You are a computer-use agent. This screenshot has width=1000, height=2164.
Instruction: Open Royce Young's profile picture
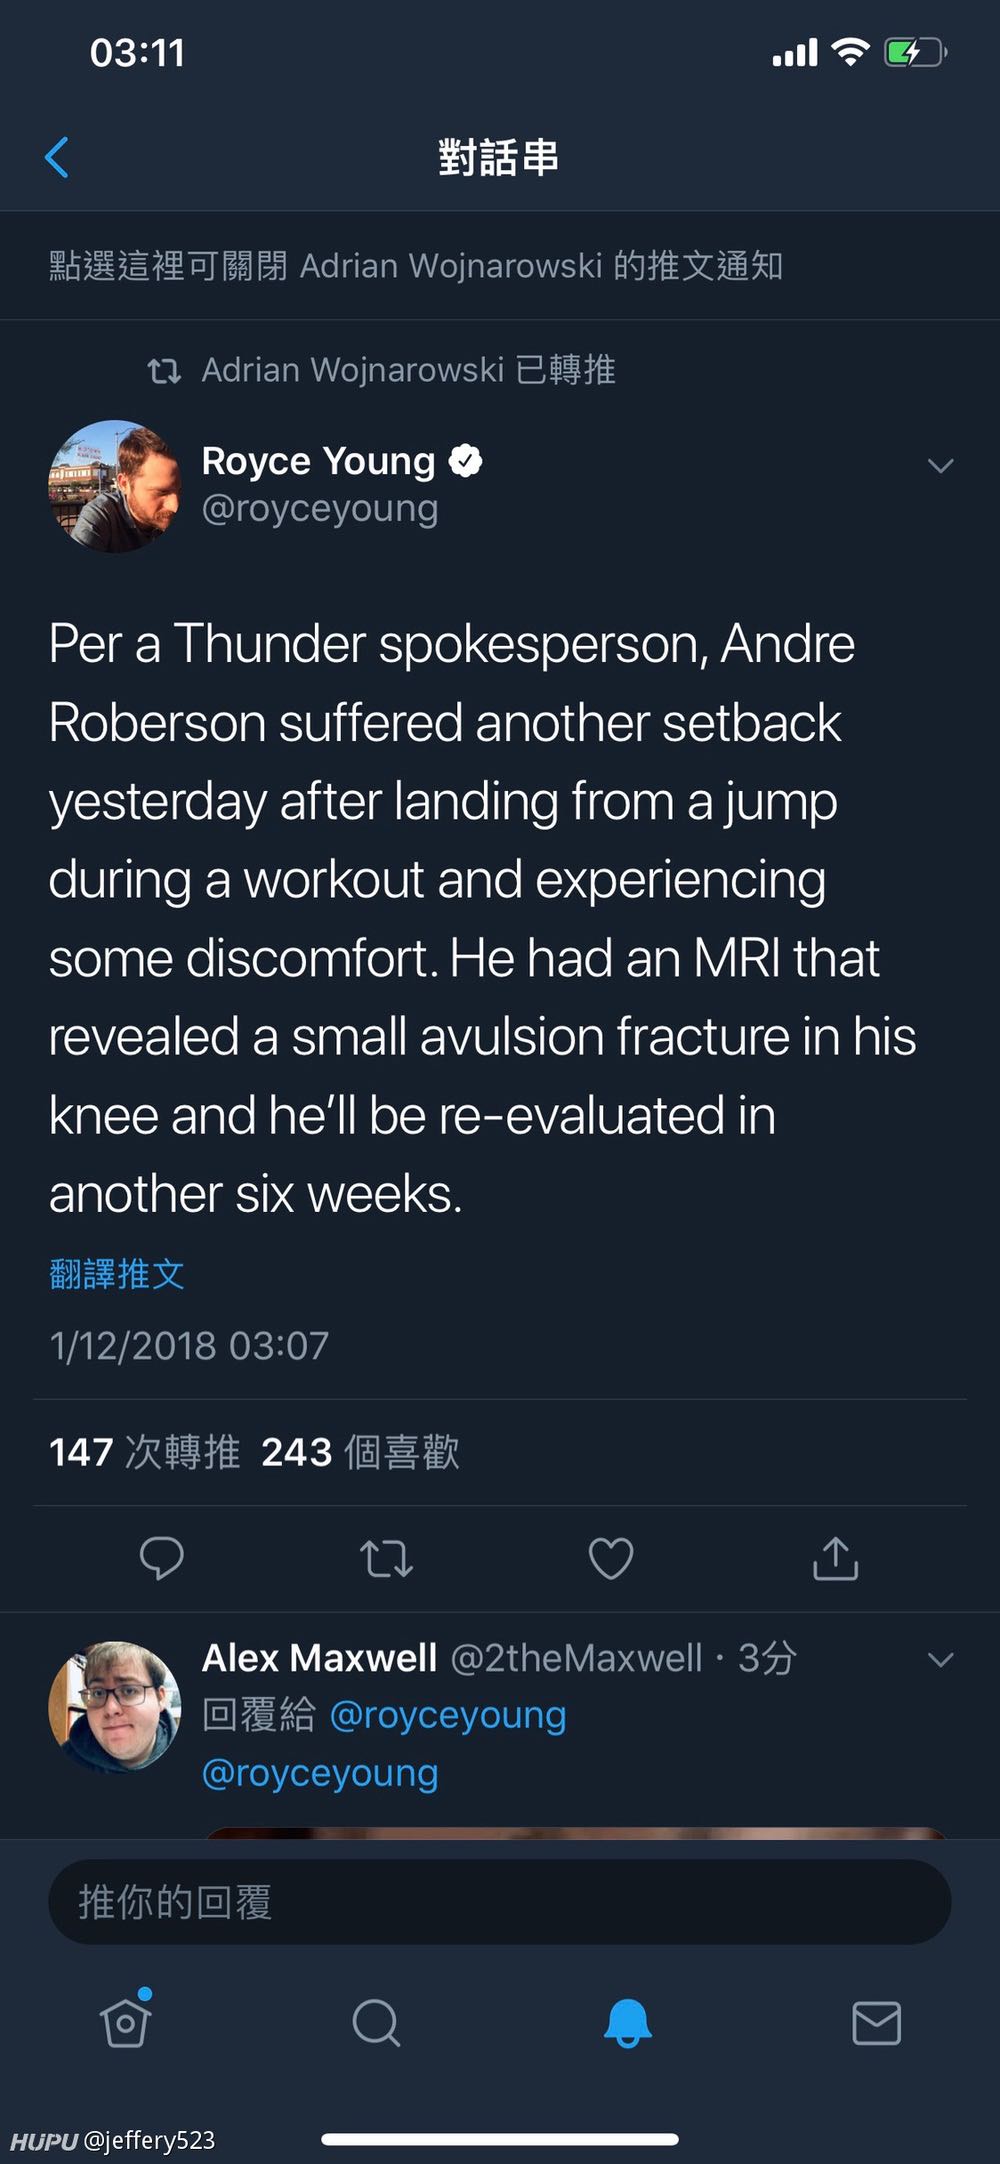click(x=115, y=486)
